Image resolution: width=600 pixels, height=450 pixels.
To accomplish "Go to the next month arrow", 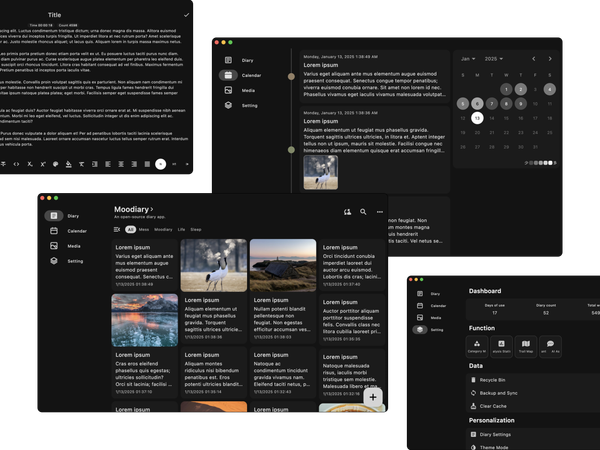I will (x=550, y=59).
